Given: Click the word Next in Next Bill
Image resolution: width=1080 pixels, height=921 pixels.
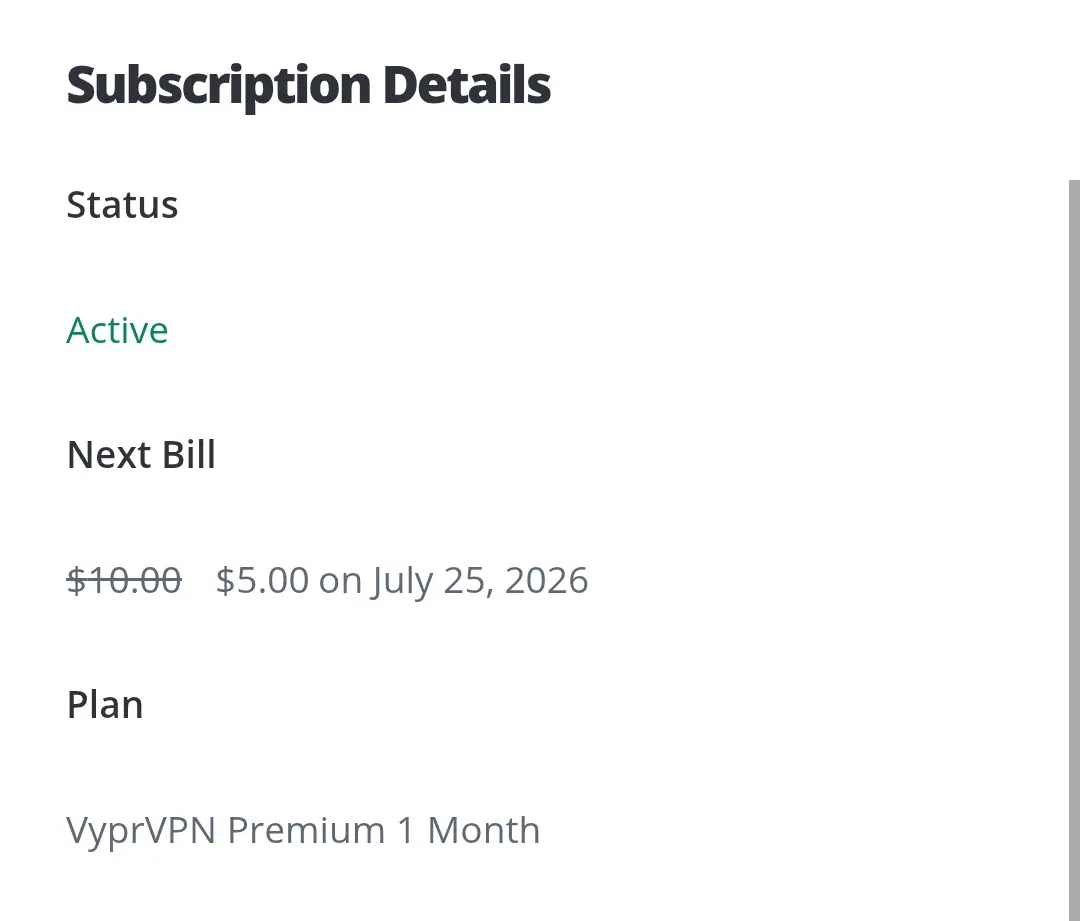Looking at the screenshot, I should (109, 455).
